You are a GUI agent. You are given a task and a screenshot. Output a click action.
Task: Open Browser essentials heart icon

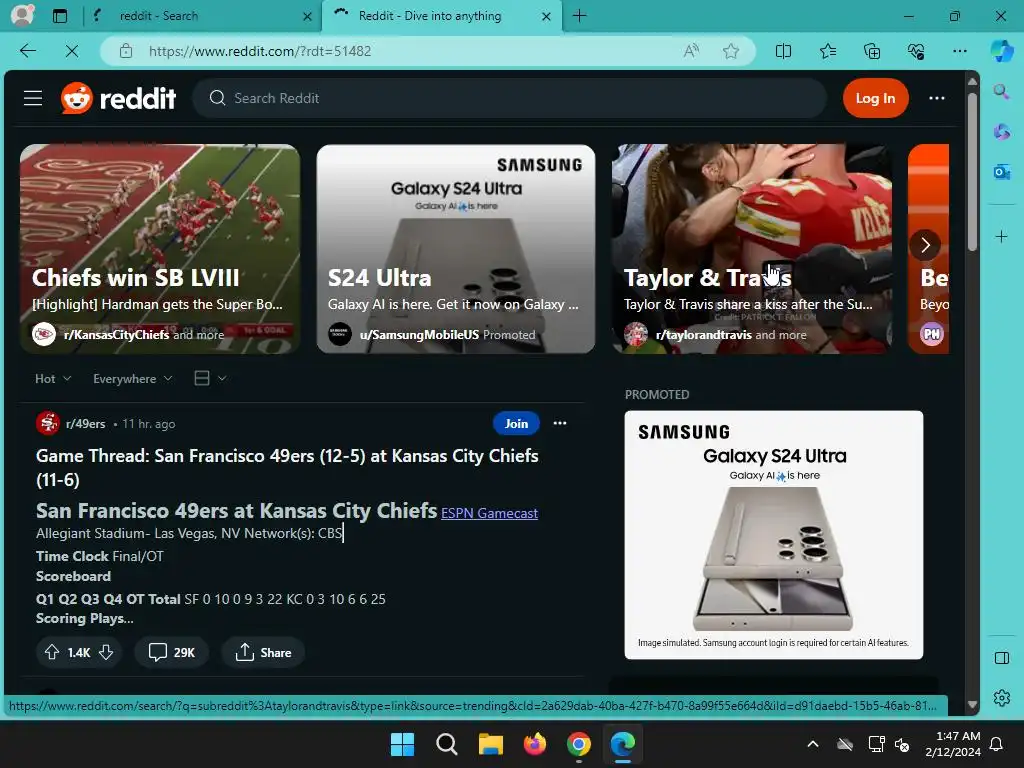(916, 51)
